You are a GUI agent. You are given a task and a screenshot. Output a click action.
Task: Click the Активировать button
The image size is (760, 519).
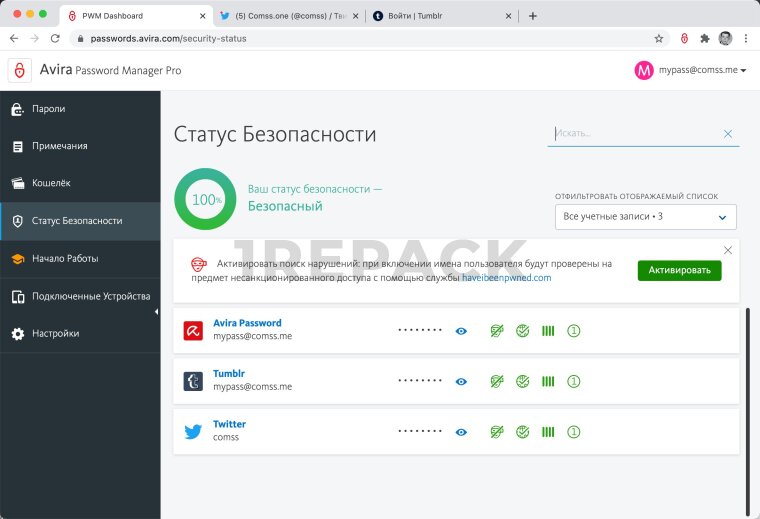679,270
